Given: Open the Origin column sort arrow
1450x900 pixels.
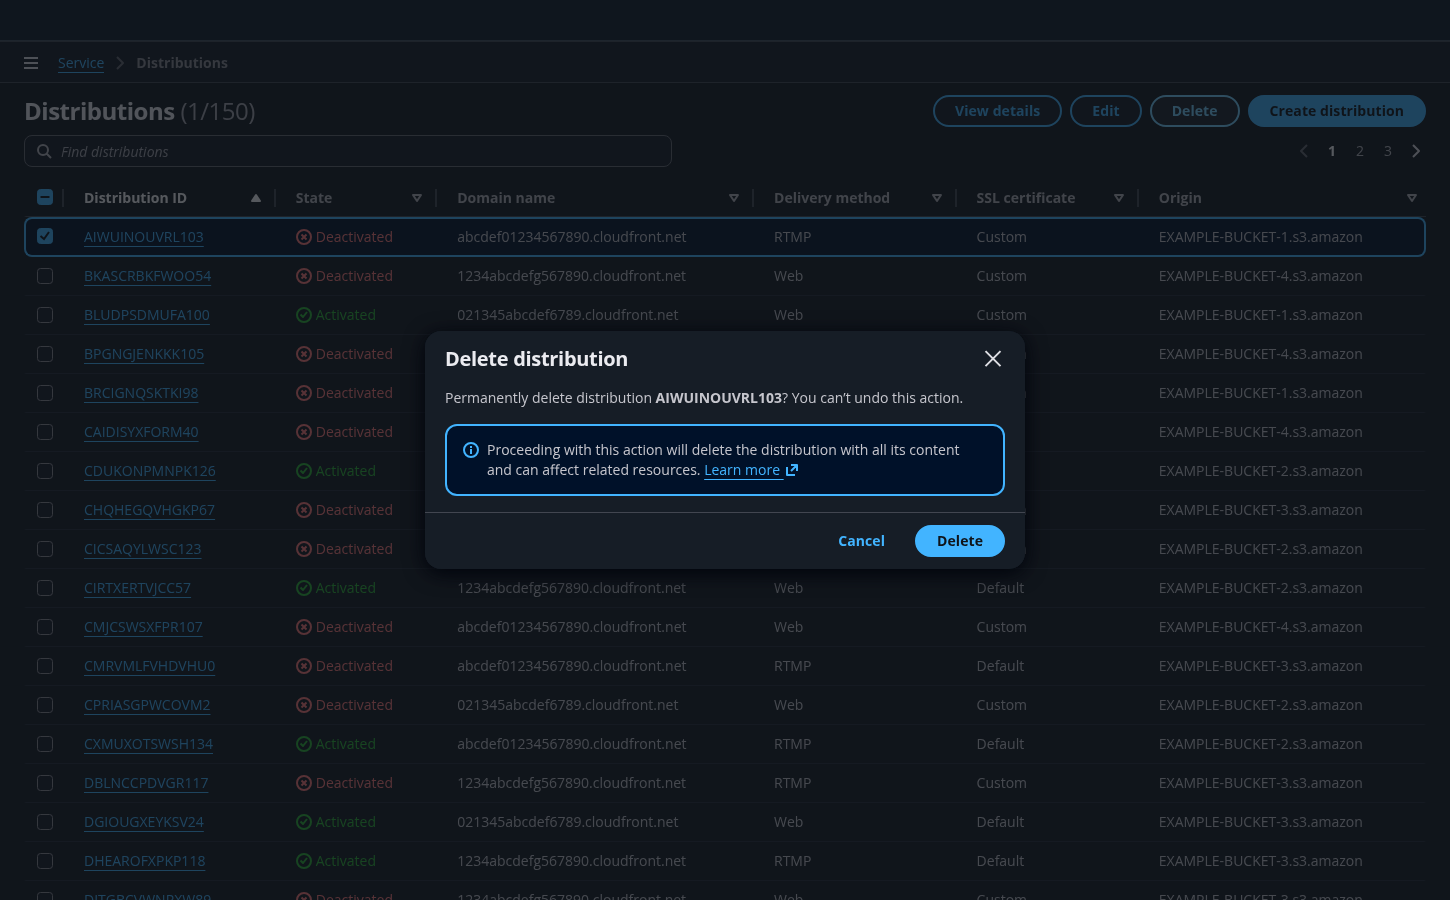Looking at the screenshot, I should (x=1412, y=198).
